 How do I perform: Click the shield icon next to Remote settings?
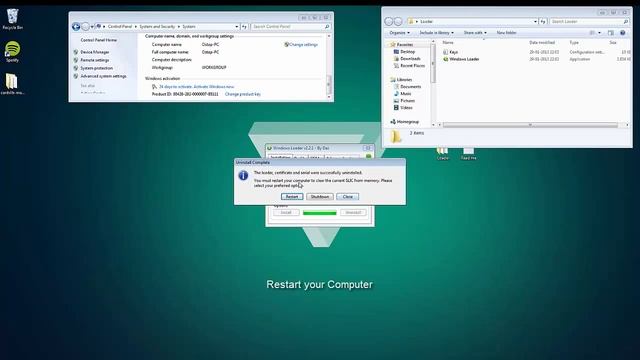tap(76, 60)
